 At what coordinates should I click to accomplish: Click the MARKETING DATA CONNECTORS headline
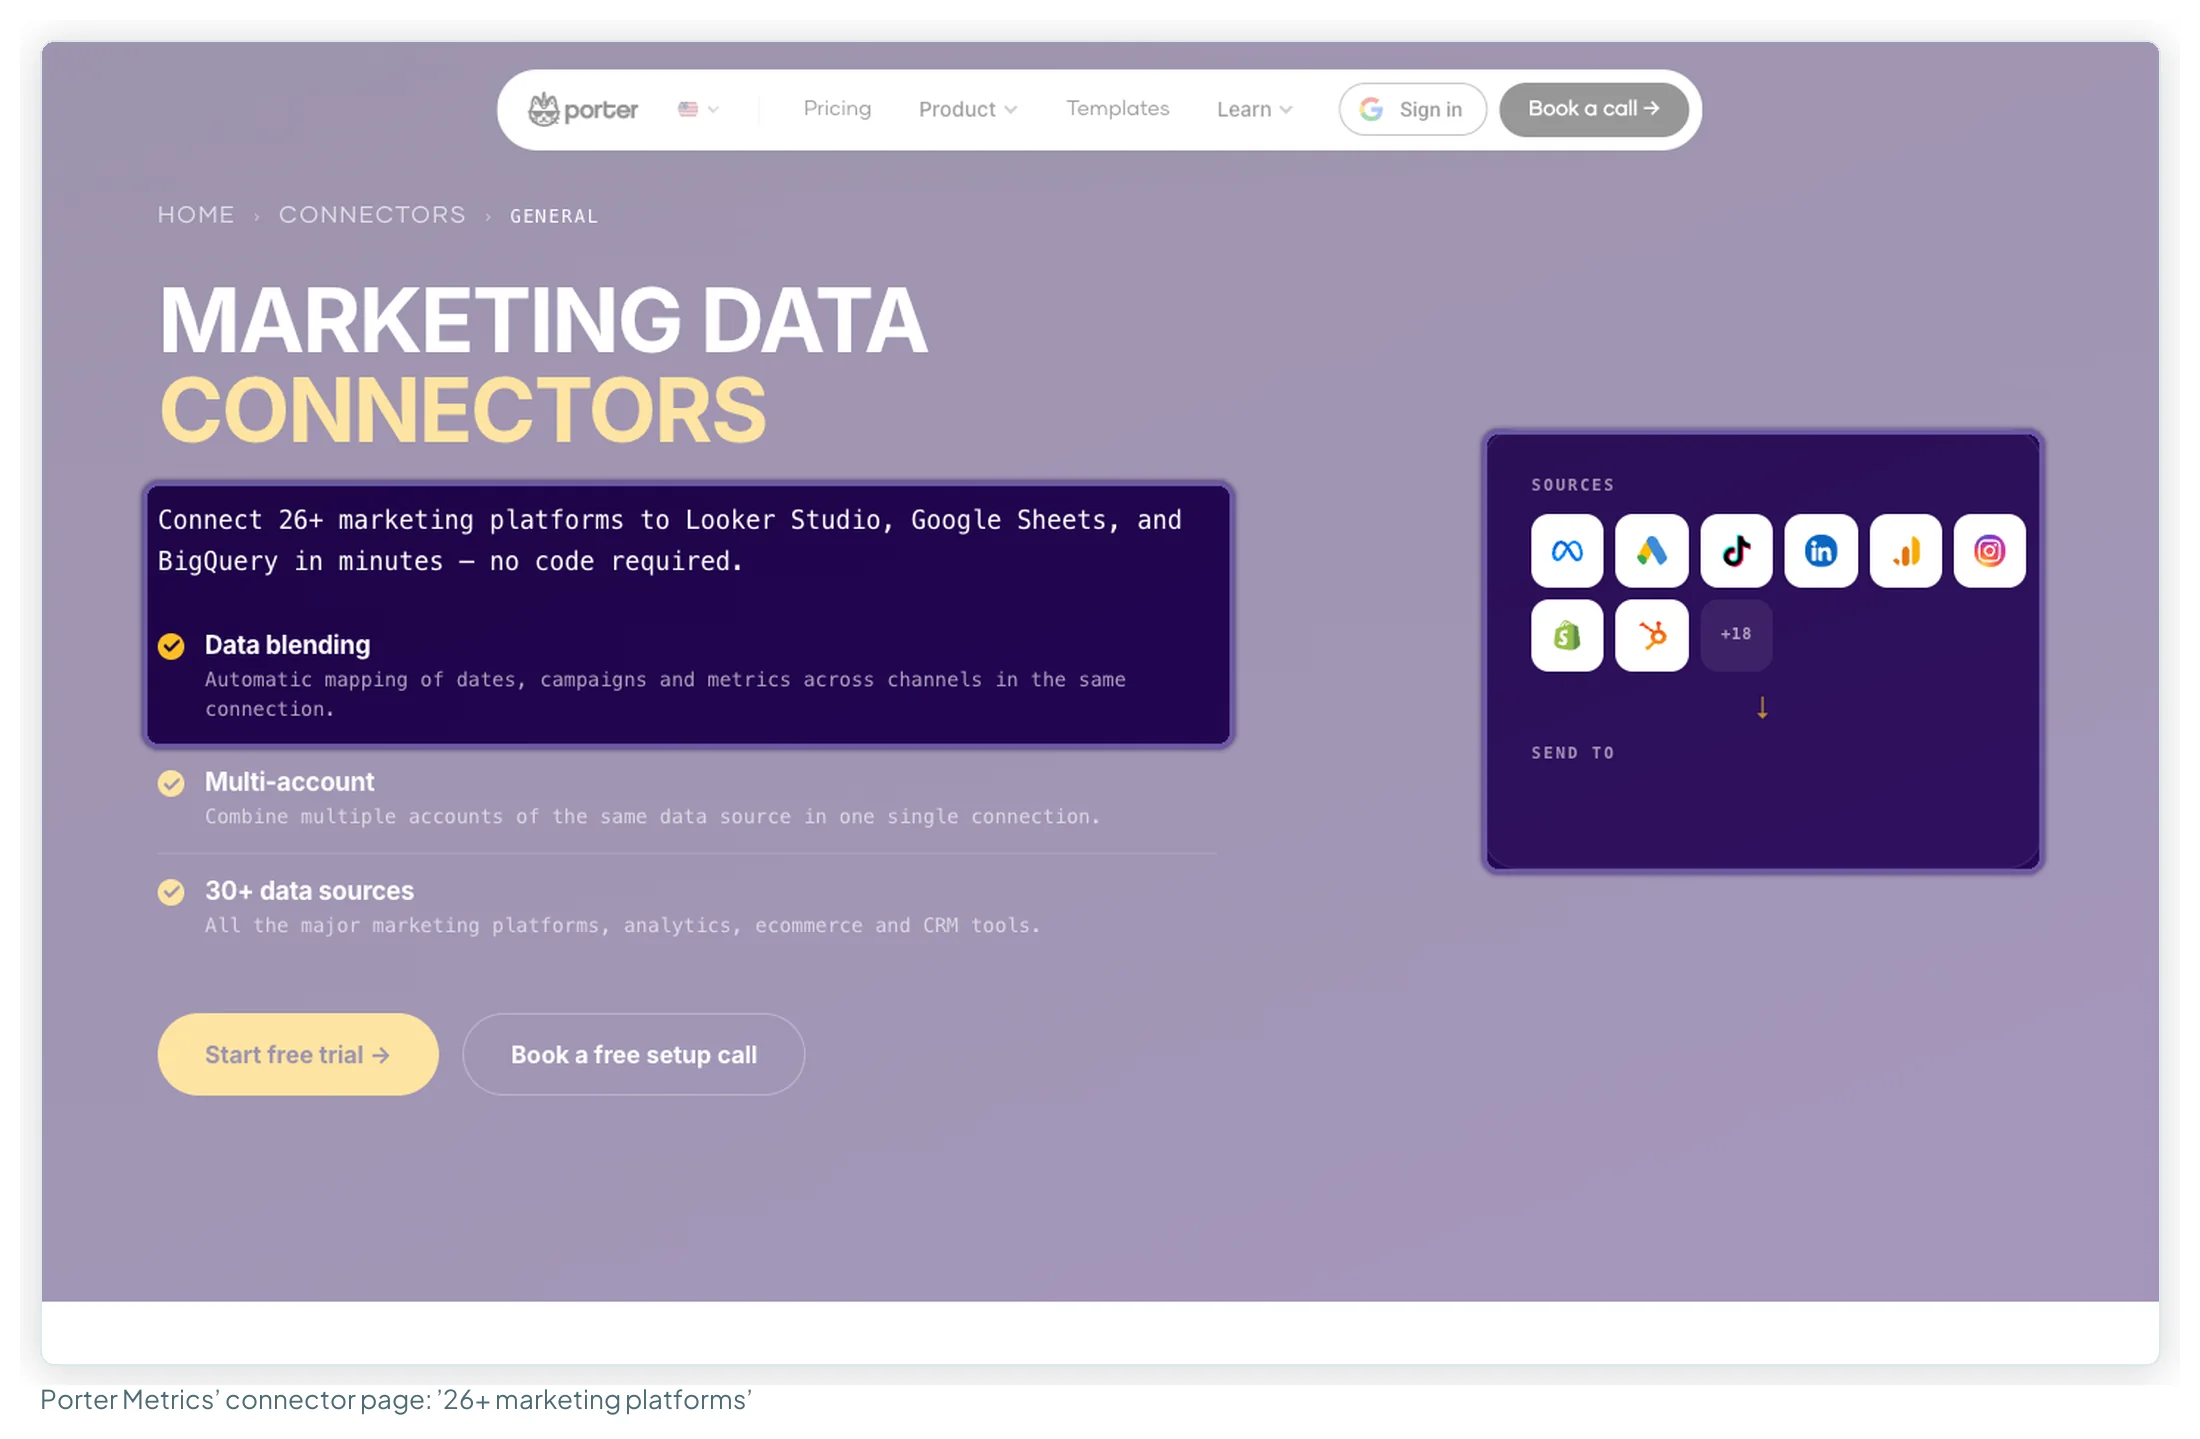(543, 365)
